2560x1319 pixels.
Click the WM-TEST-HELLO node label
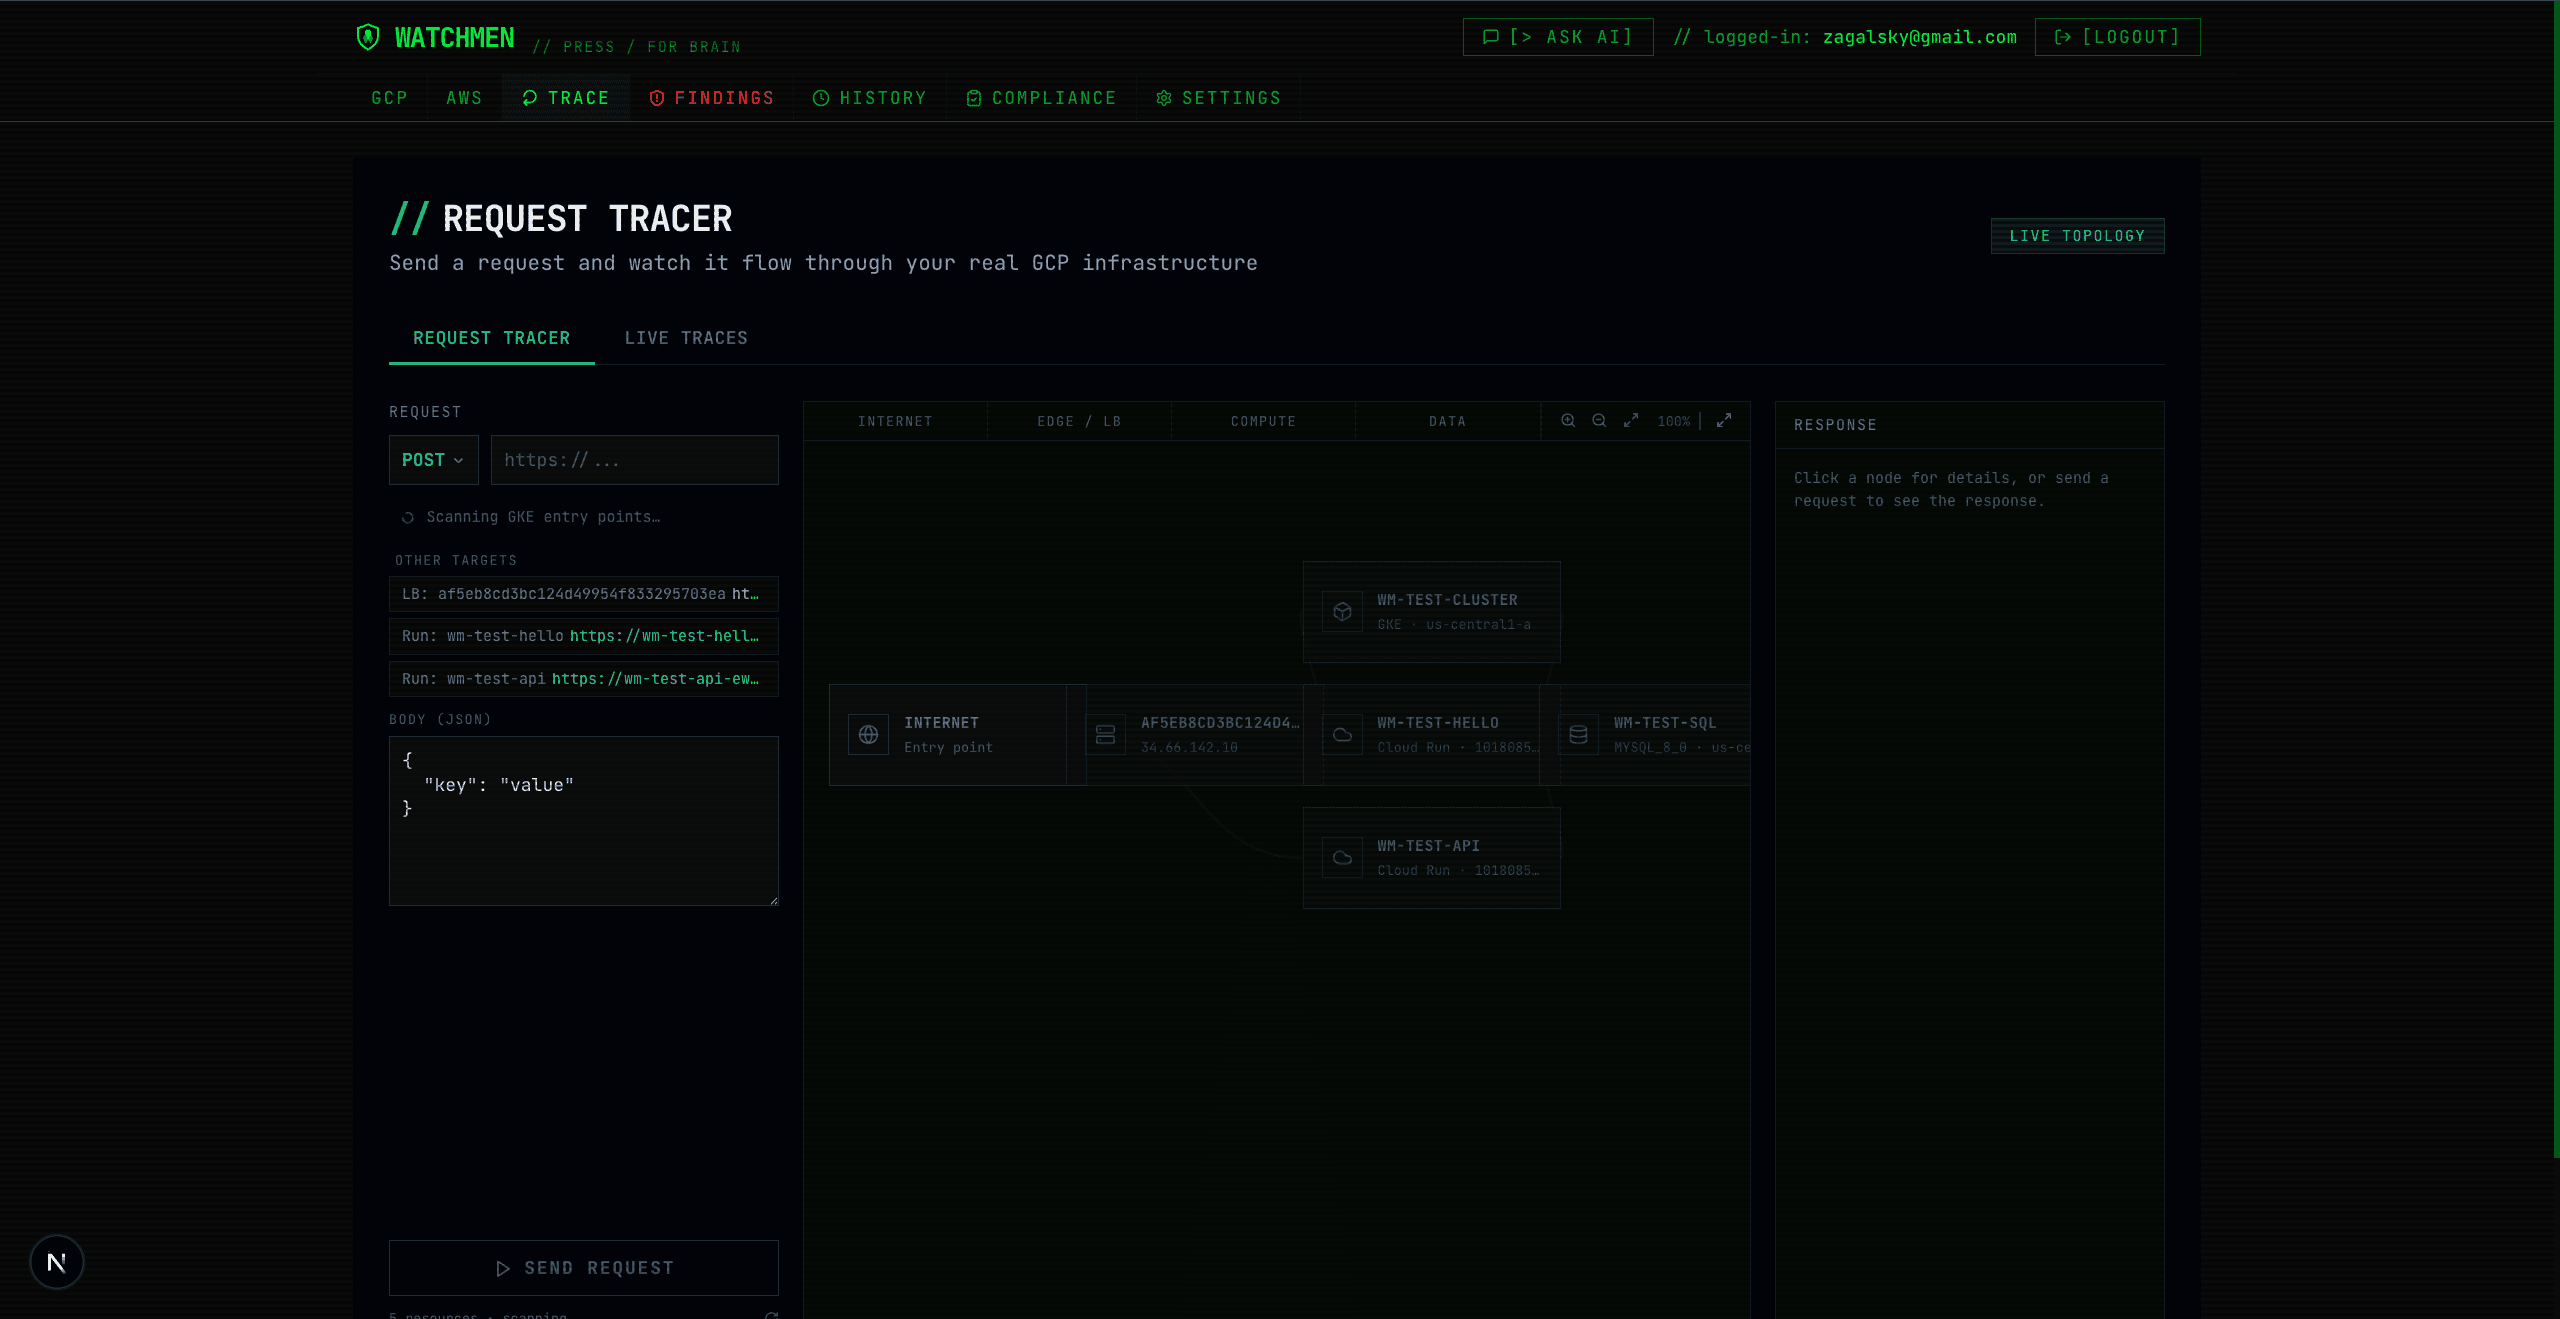tap(1438, 723)
